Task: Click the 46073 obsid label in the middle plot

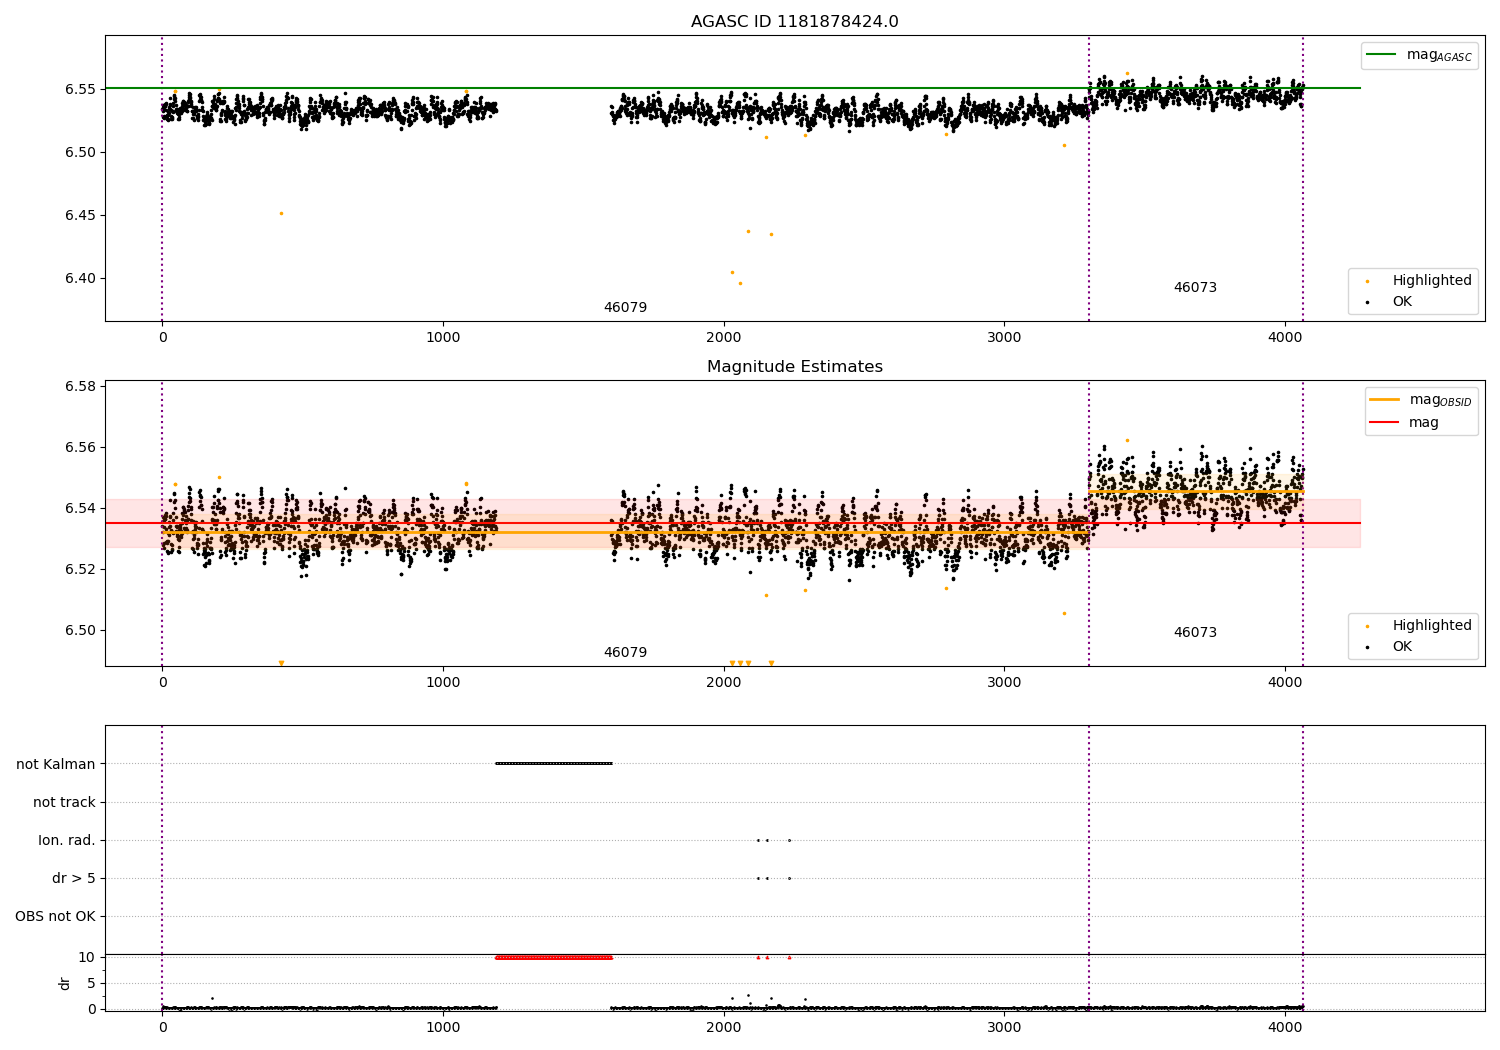Action: pos(1195,633)
